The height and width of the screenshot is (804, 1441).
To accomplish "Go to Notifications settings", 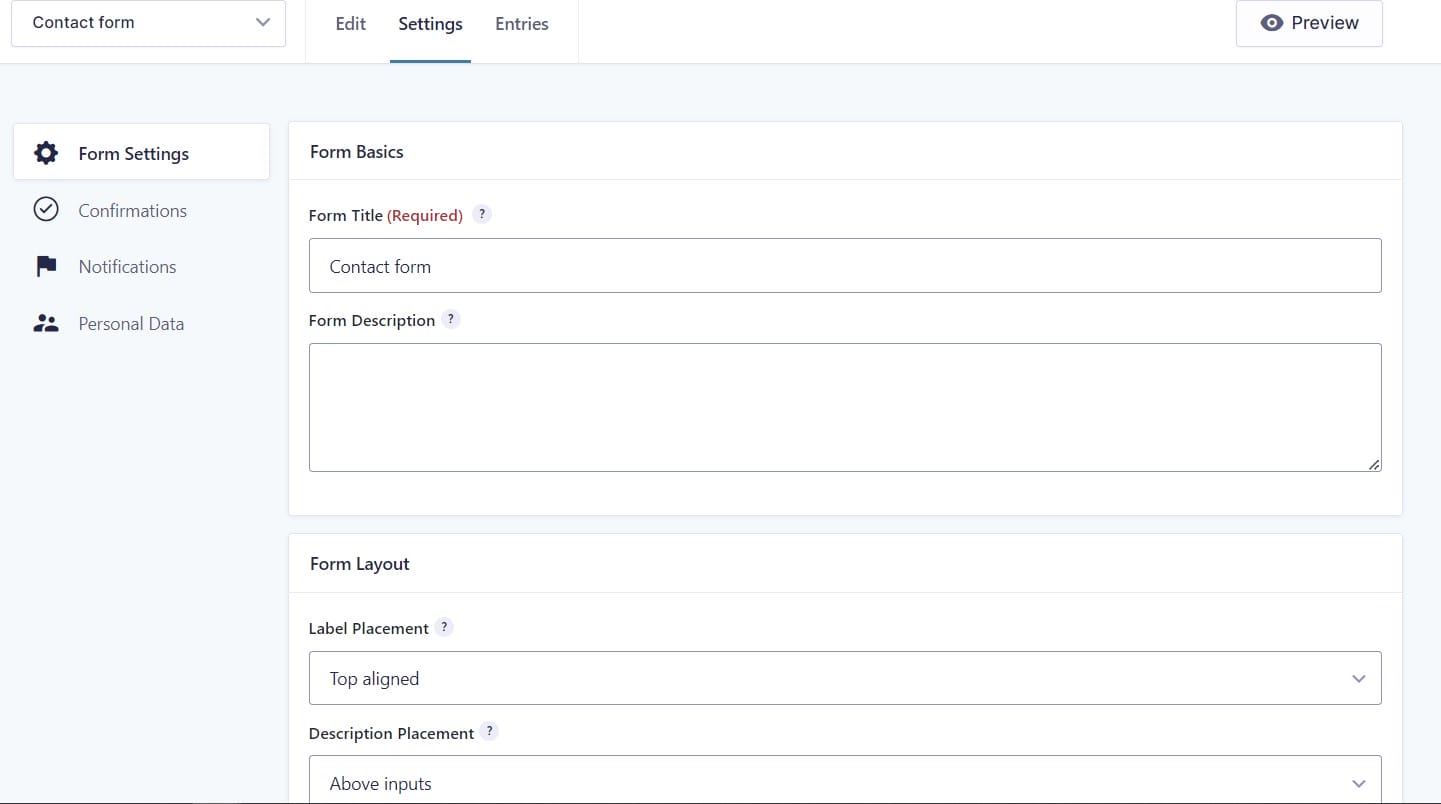I will tap(127, 267).
